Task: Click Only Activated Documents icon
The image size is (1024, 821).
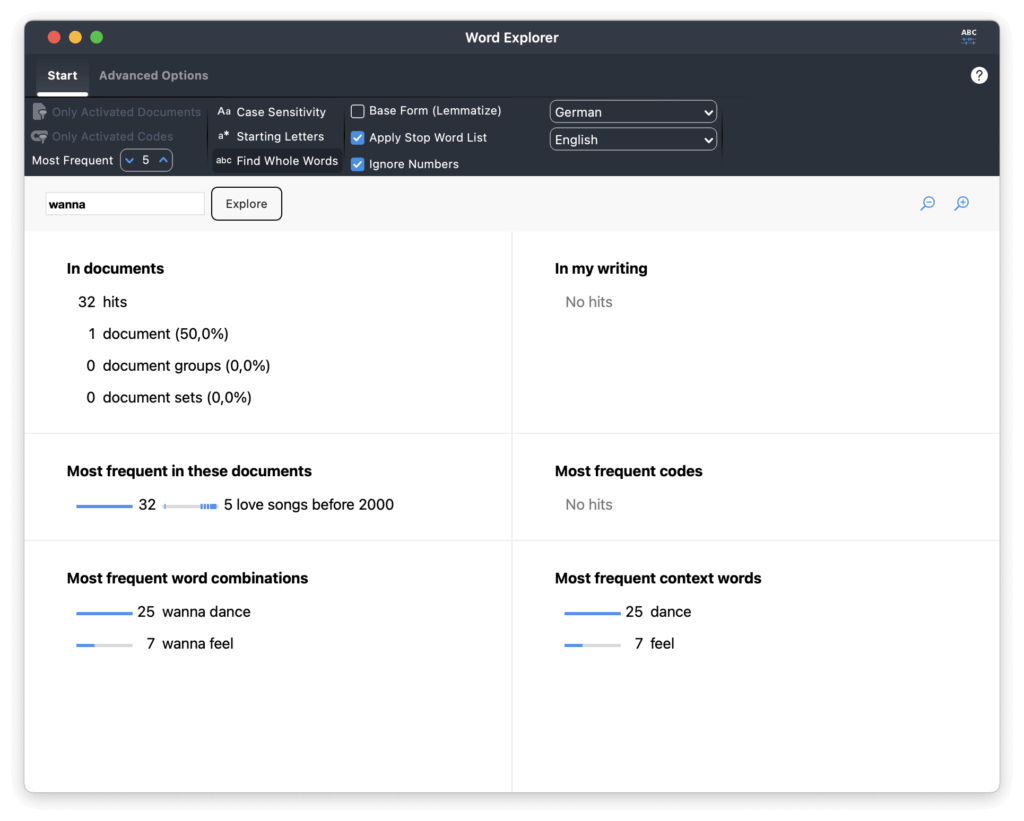Action: 40,112
